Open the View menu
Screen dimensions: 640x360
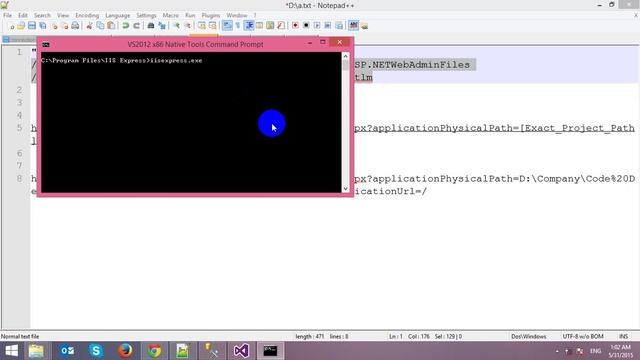(x=63, y=16)
